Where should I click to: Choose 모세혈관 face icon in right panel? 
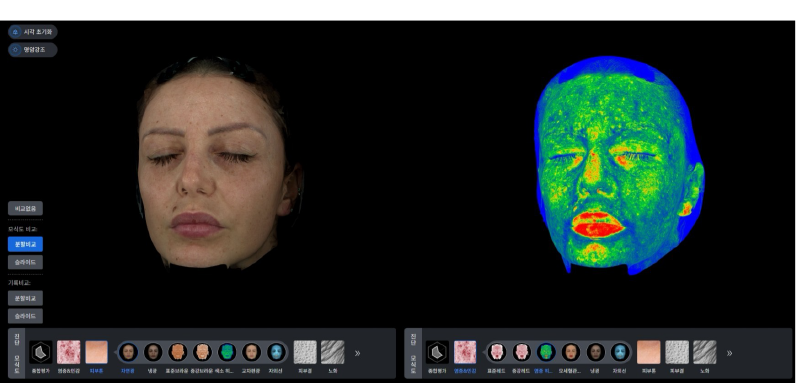pyautogui.click(x=571, y=352)
